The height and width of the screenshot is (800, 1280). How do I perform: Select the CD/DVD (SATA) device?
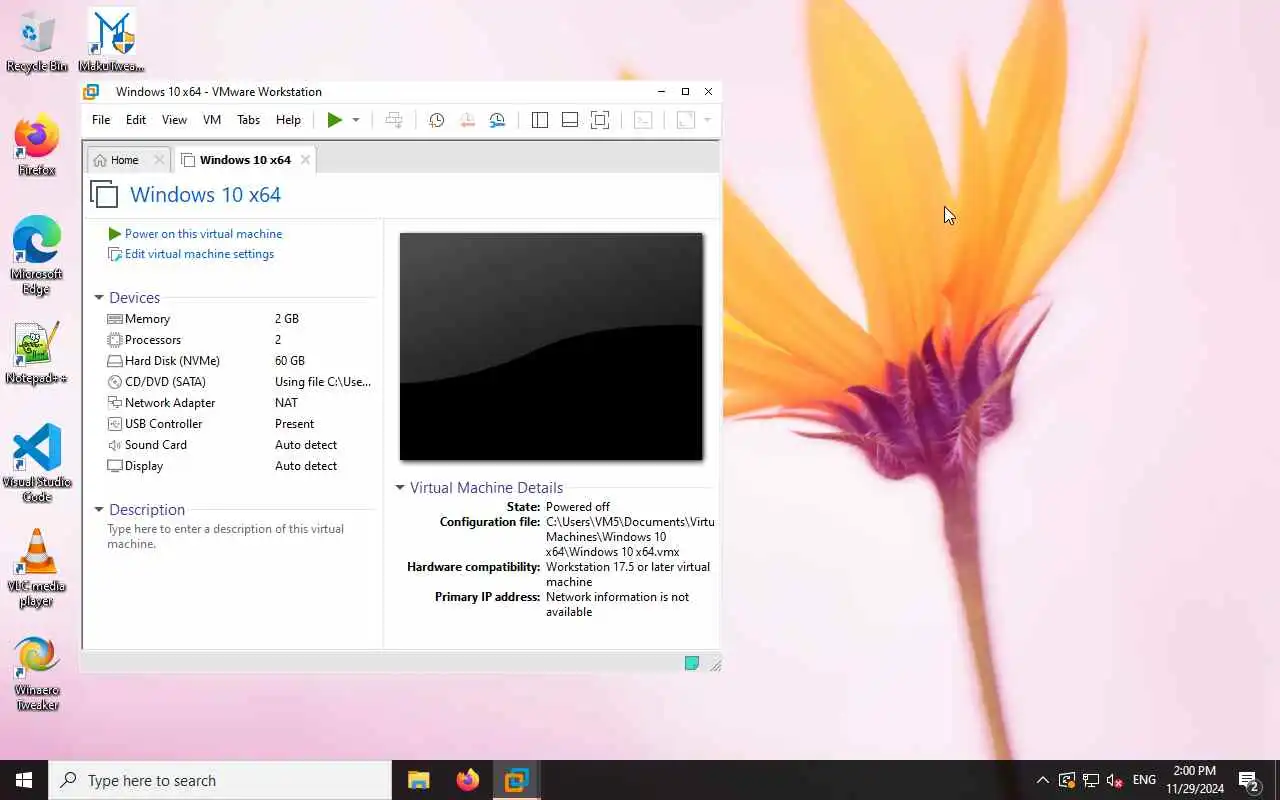pyautogui.click(x=239, y=382)
